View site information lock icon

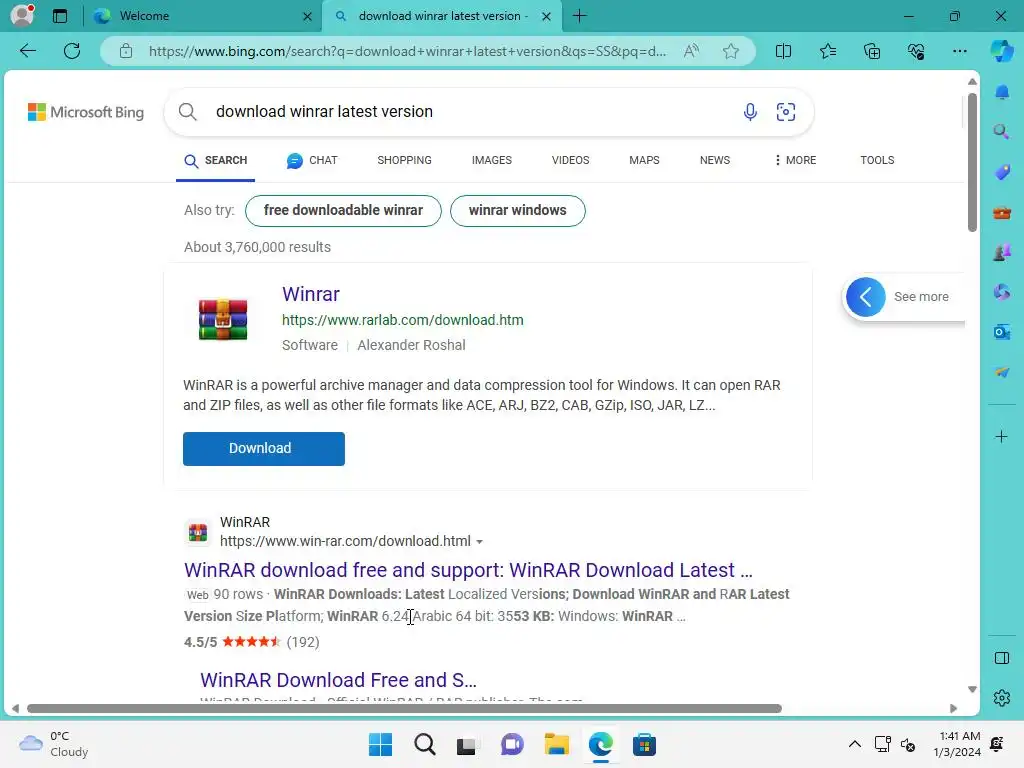pyautogui.click(x=126, y=51)
